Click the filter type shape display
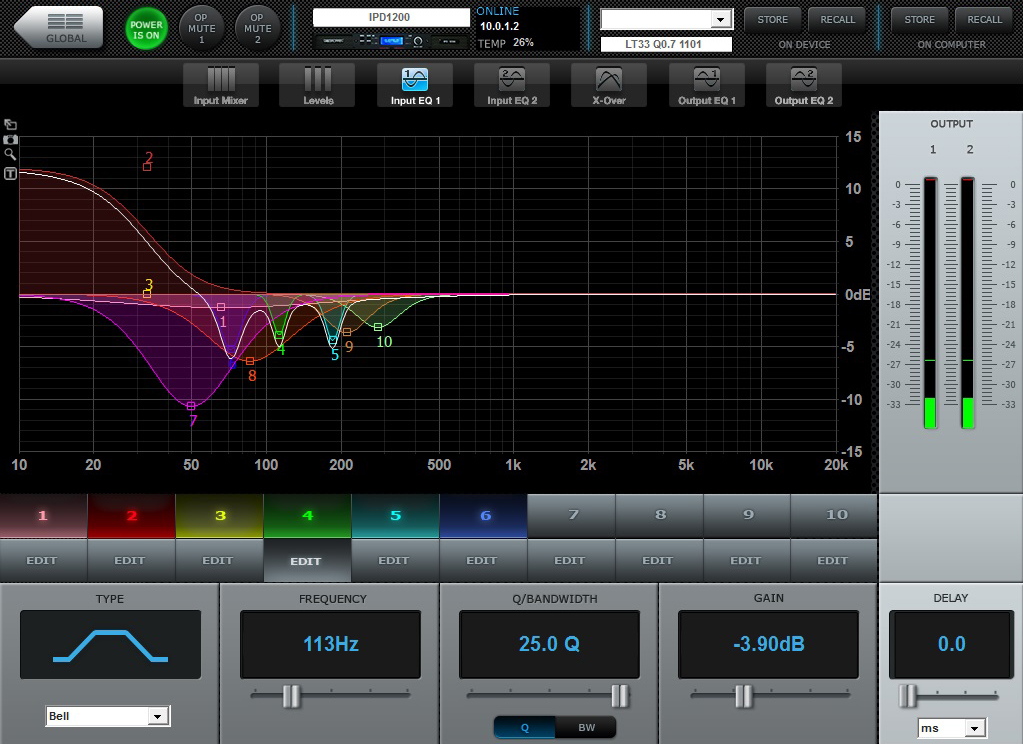Image resolution: width=1023 pixels, height=744 pixels. pos(110,645)
